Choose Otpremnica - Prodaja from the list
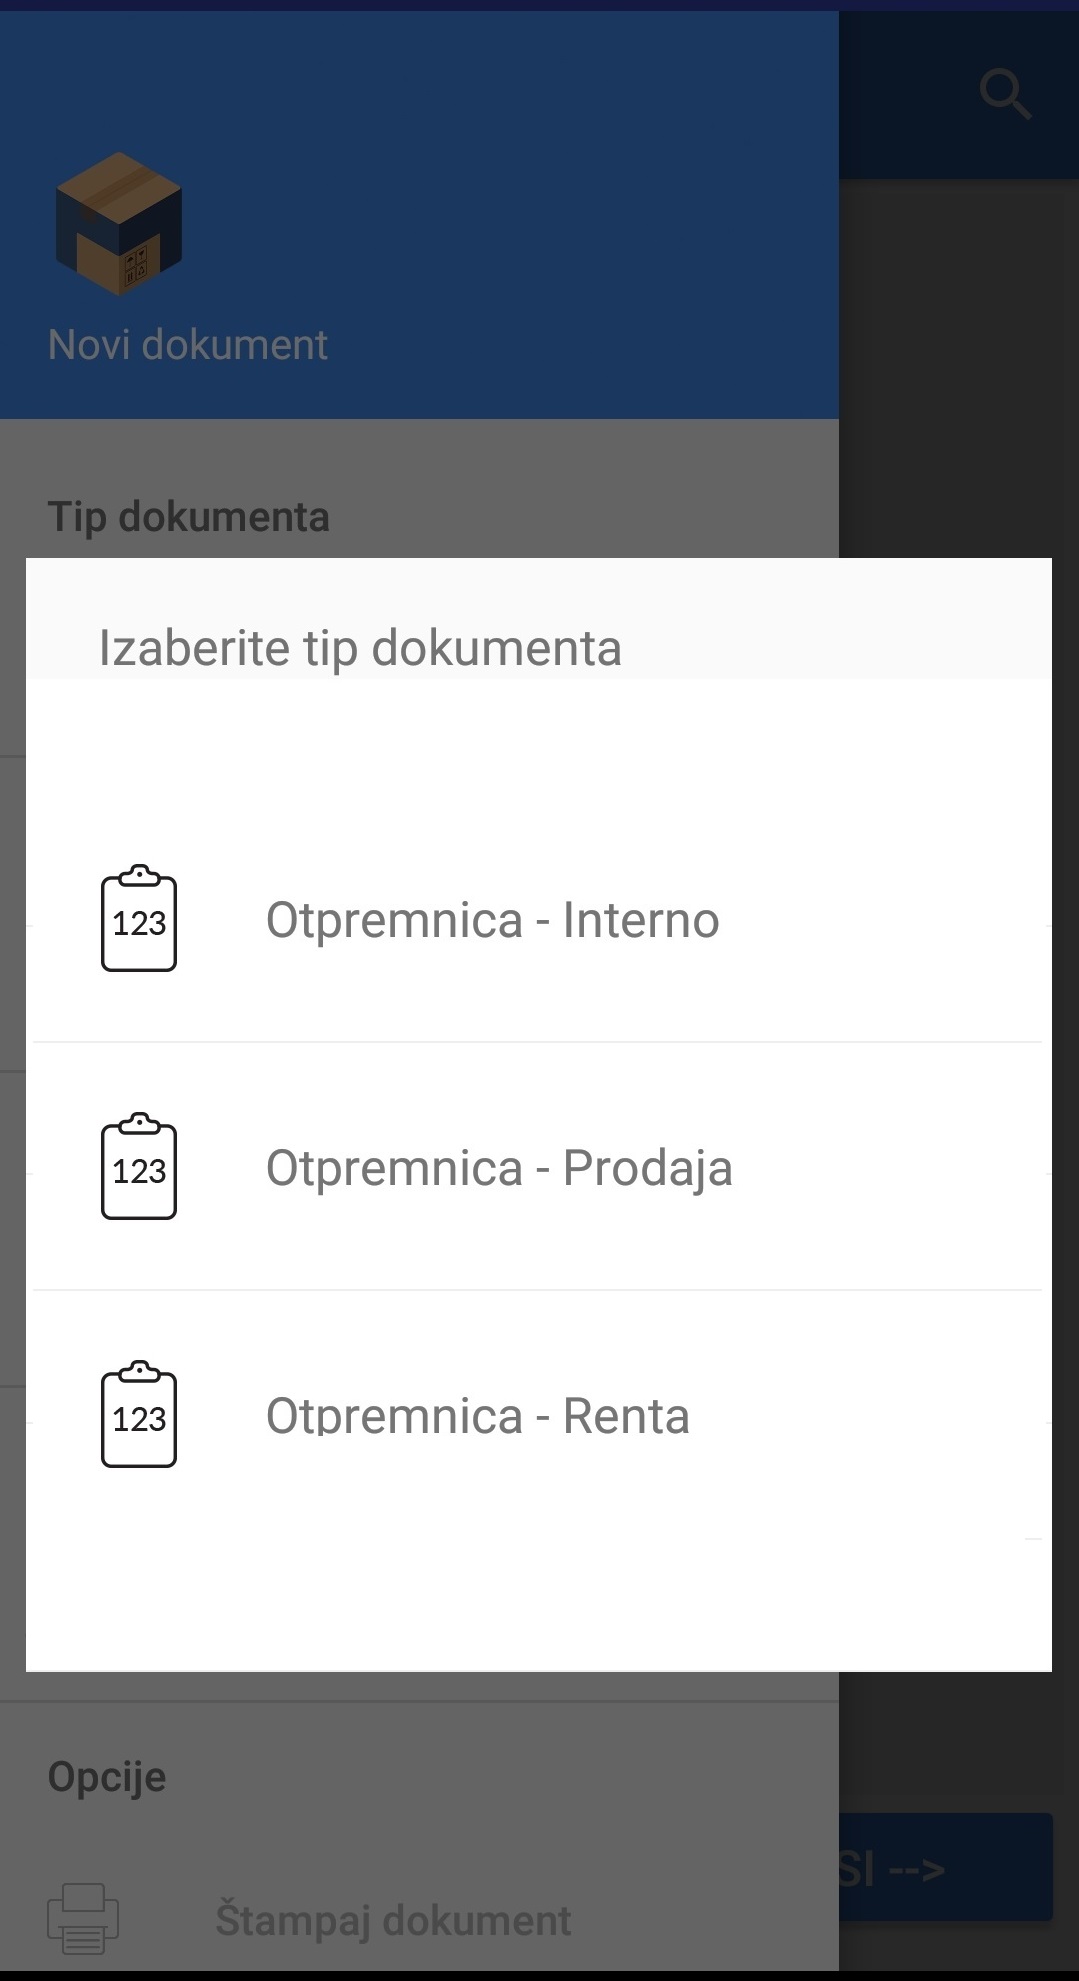This screenshot has height=1981, width=1079. 498,1168
